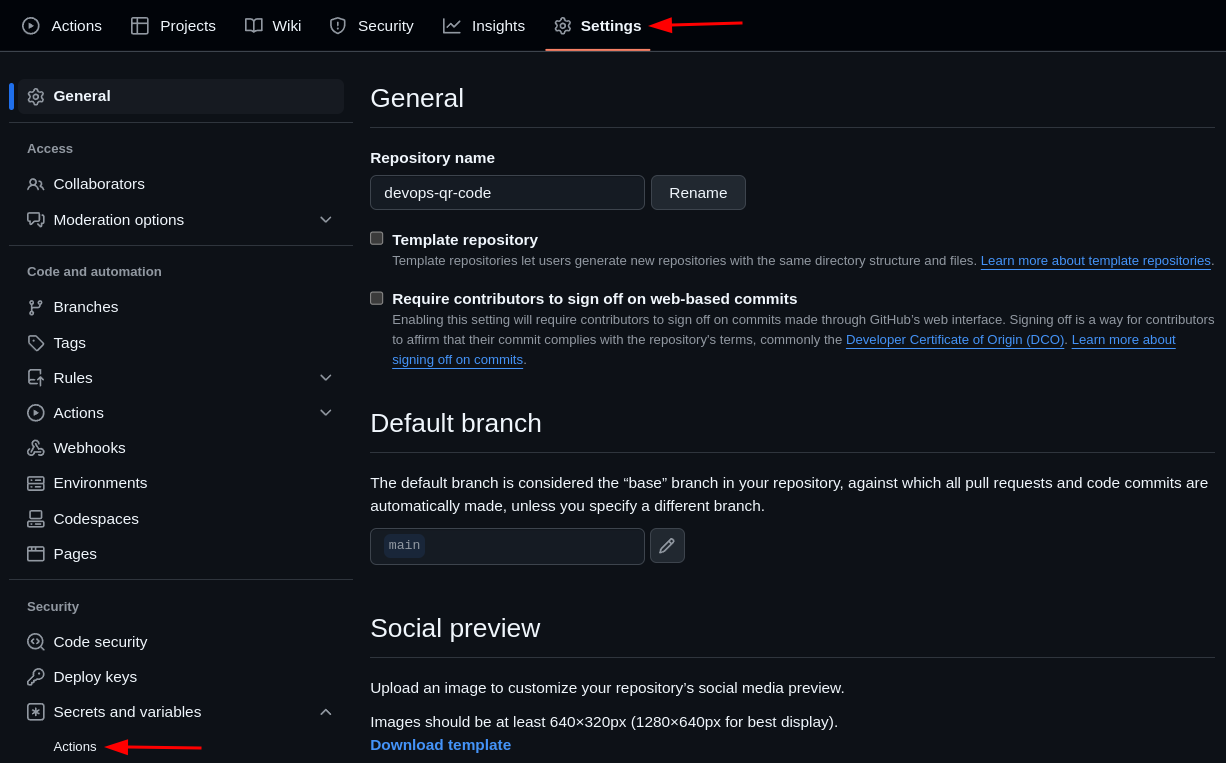1226x763 pixels.
Task: Open the Projects tab
Action: [x=173, y=26]
